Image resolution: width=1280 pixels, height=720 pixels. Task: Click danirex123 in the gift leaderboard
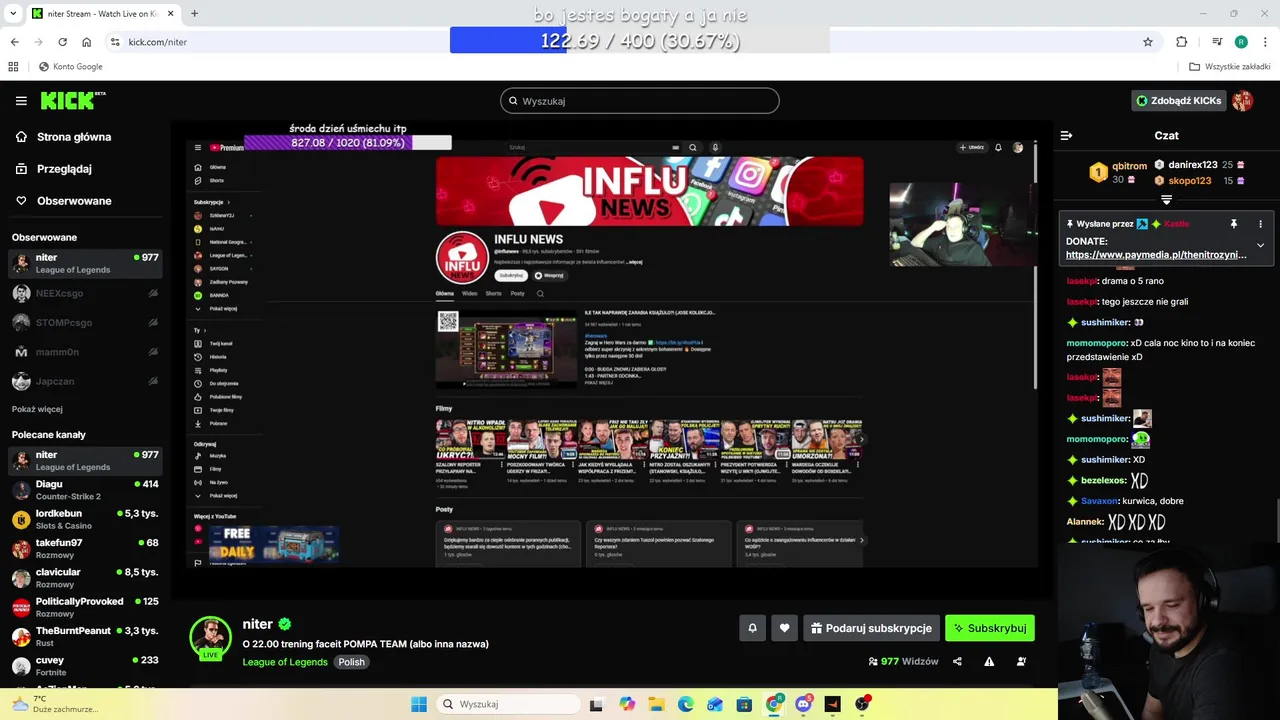coord(1192,165)
